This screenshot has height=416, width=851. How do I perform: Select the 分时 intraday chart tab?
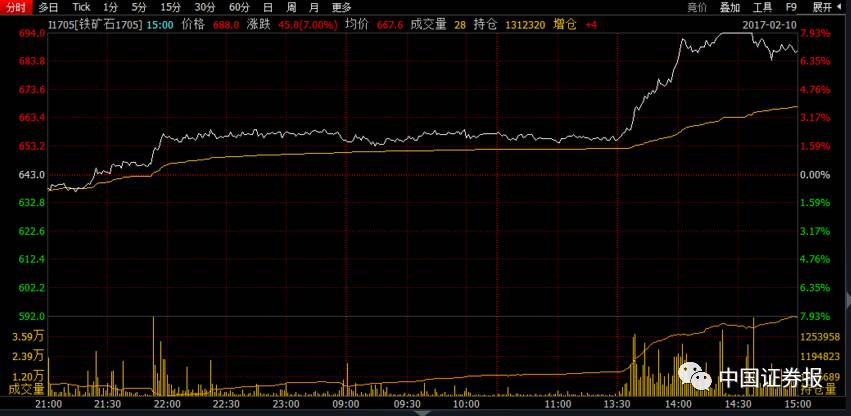coord(16,7)
